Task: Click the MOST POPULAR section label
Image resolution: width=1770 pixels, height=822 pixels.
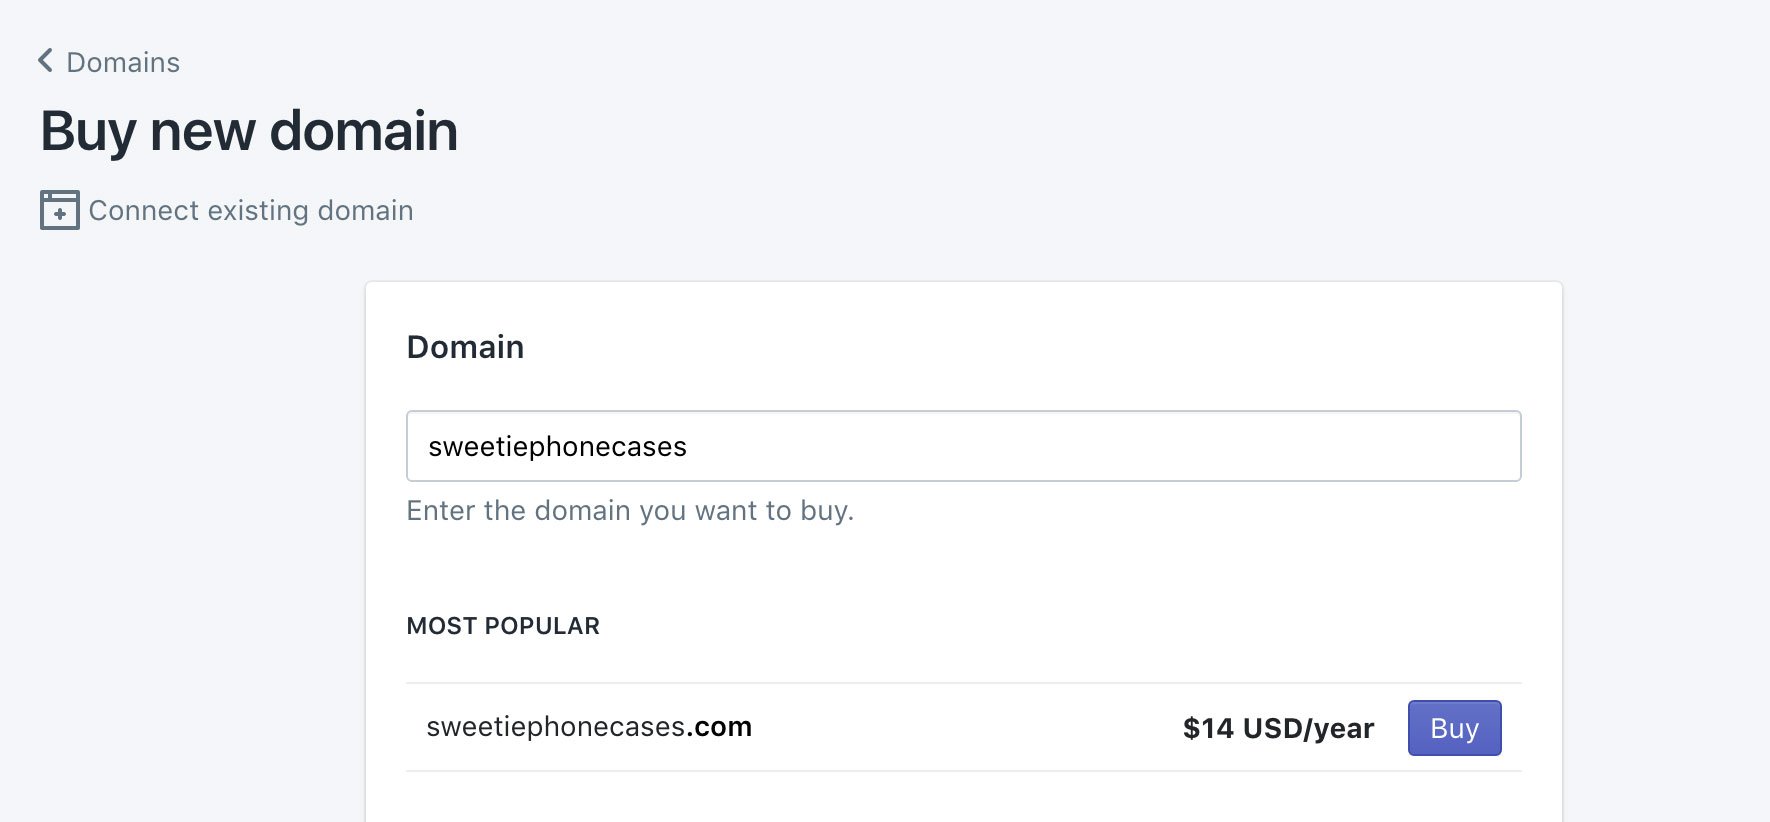Action: 503,626
